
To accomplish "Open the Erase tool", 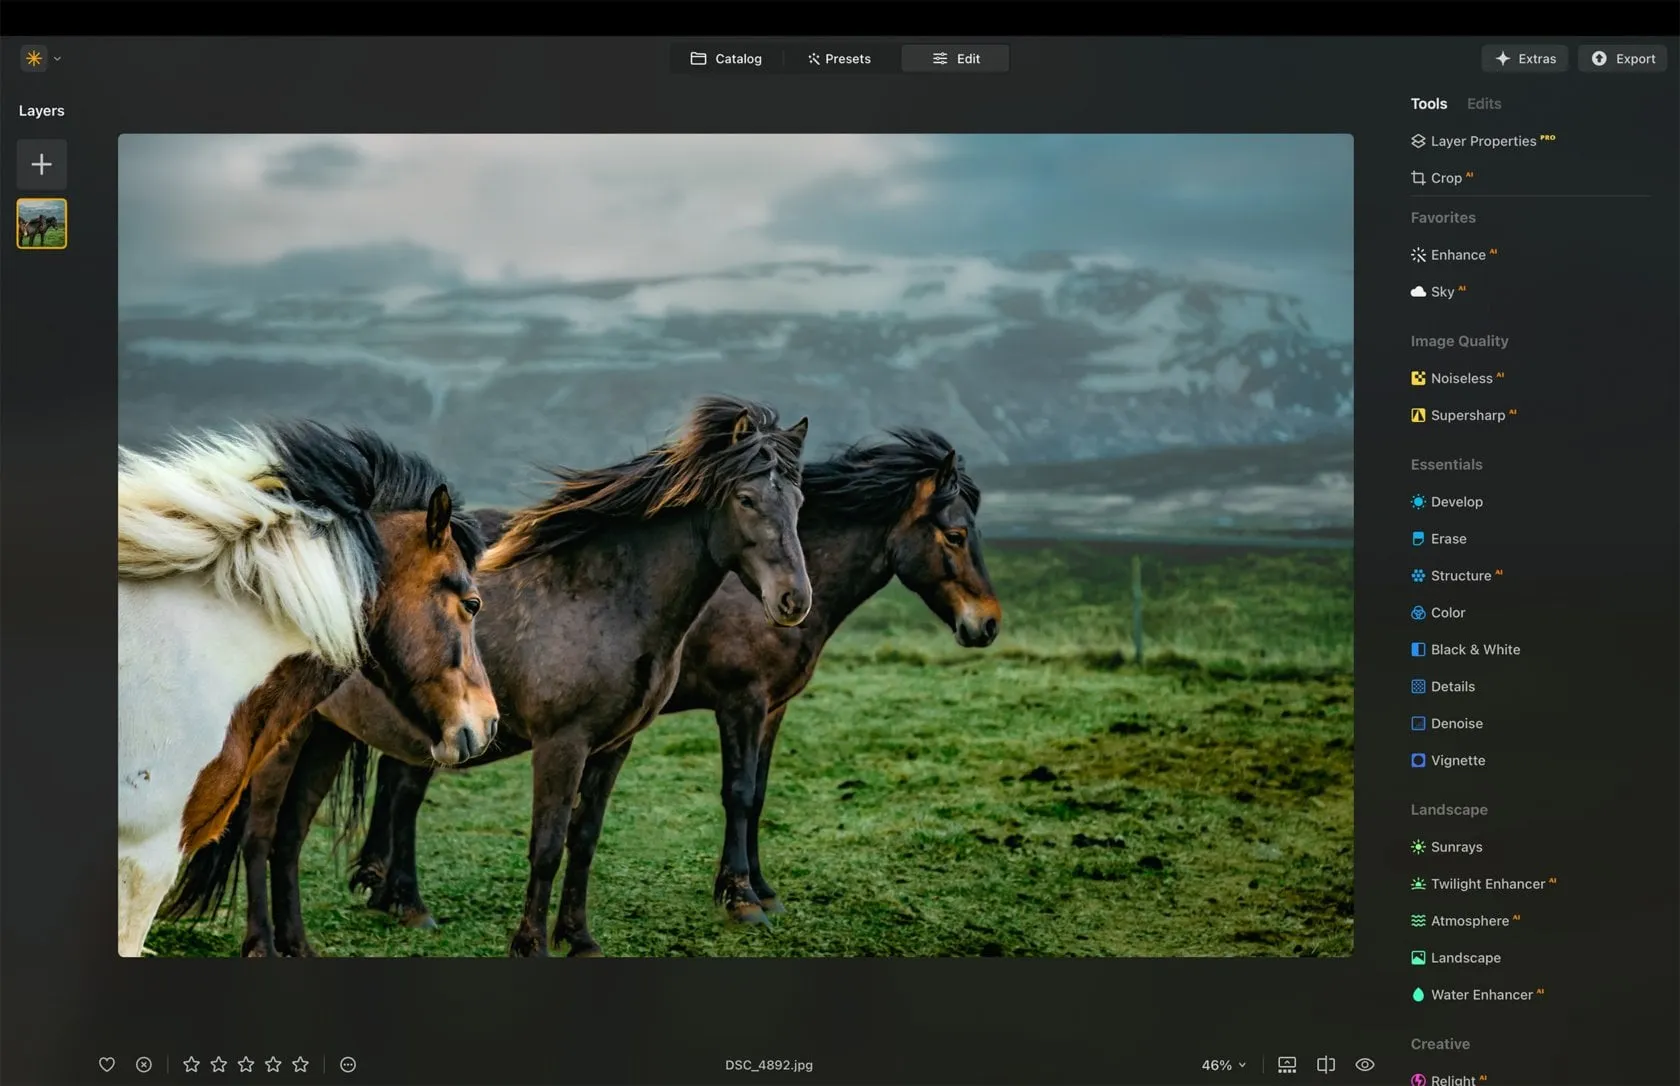I will click(1447, 539).
